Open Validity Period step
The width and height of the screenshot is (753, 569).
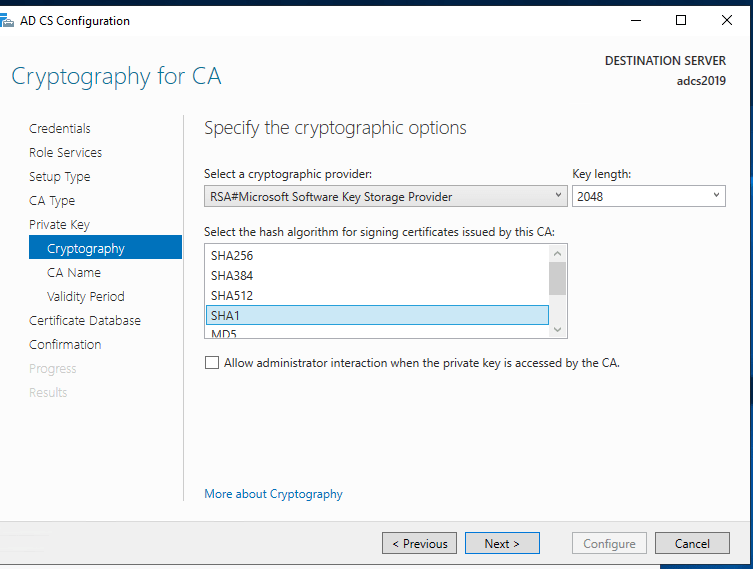86,296
